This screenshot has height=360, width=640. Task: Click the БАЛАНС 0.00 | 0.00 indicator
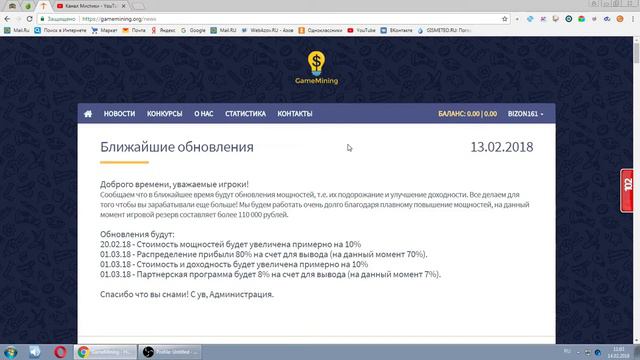pos(467,114)
